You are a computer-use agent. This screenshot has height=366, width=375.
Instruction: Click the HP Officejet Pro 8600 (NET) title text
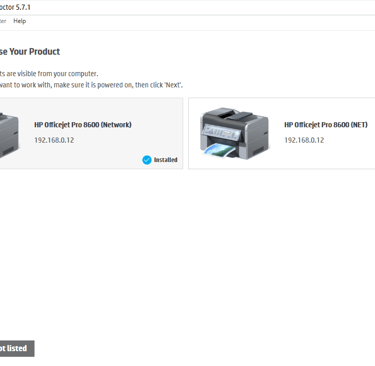point(326,125)
